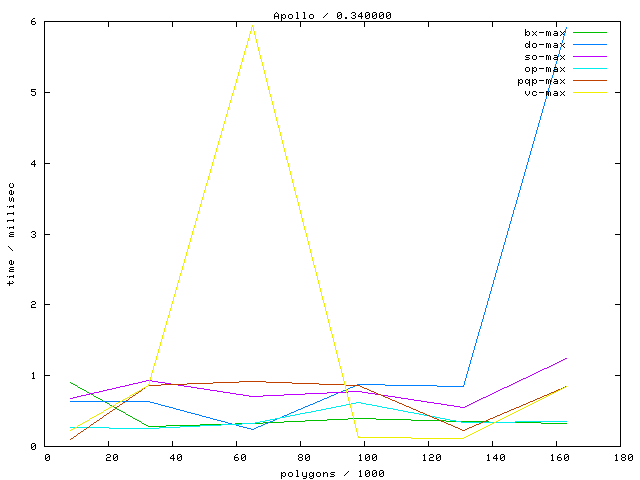Click the cyan line sample beside op-max
The image size is (640, 480).
click(590, 69)
